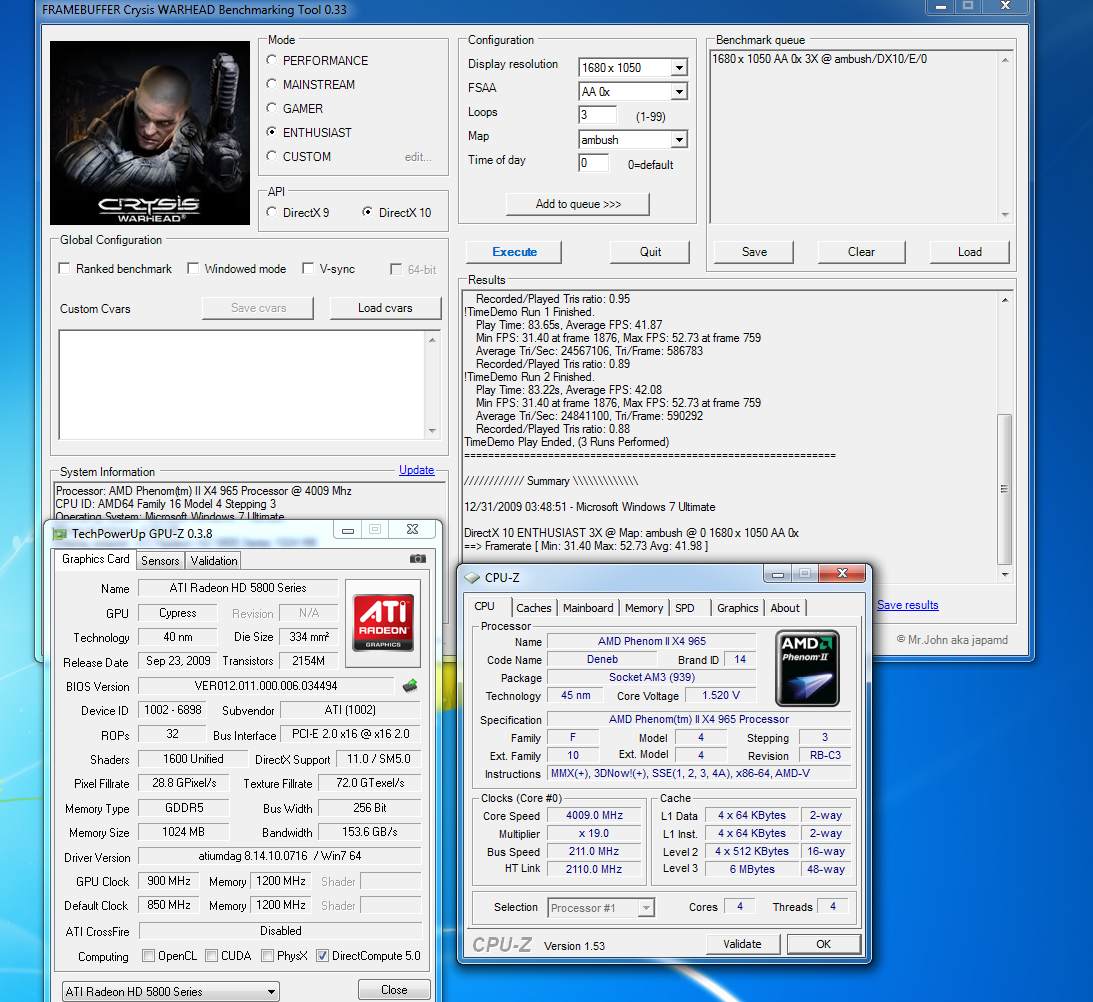Click OK button in CPU-Z
1093x1002 pixels.
(x=824, y=944)
